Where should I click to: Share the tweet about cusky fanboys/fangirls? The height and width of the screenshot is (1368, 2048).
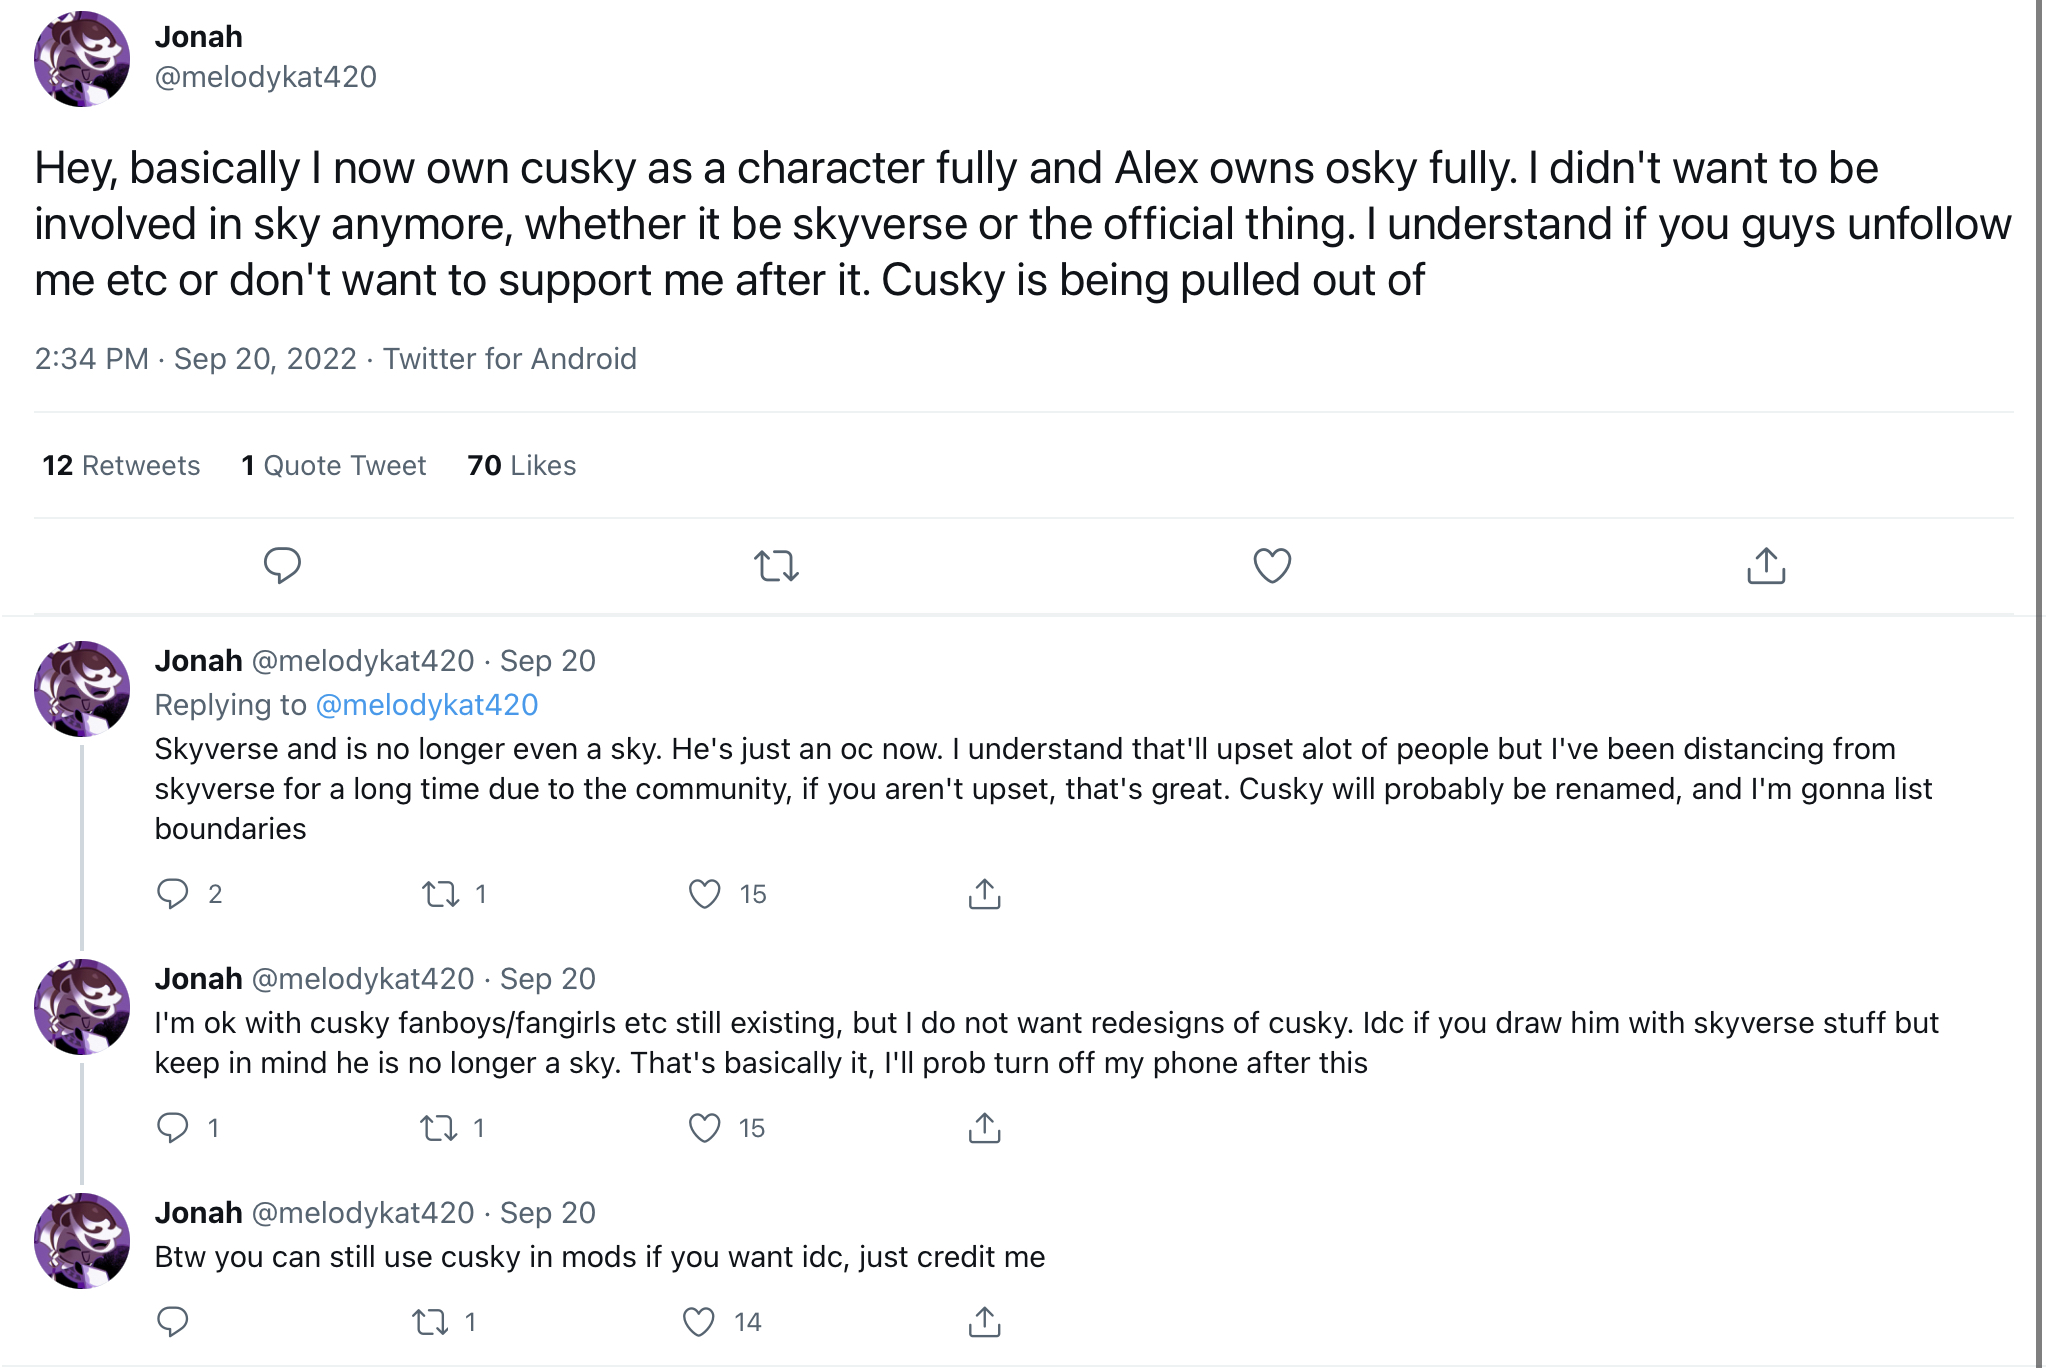[984, 1128]
